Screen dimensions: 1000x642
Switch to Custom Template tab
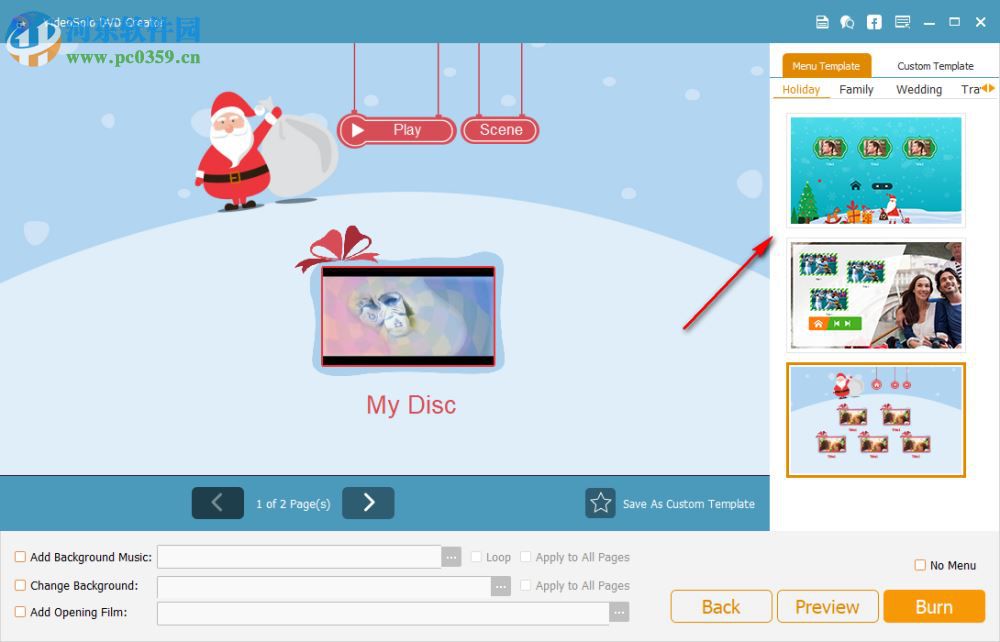tap(934, 65)
